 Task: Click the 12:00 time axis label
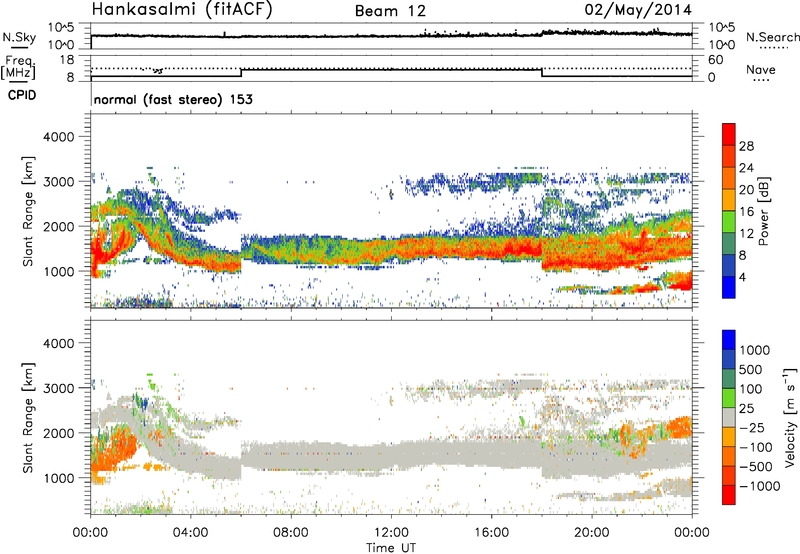coord(391,533)
